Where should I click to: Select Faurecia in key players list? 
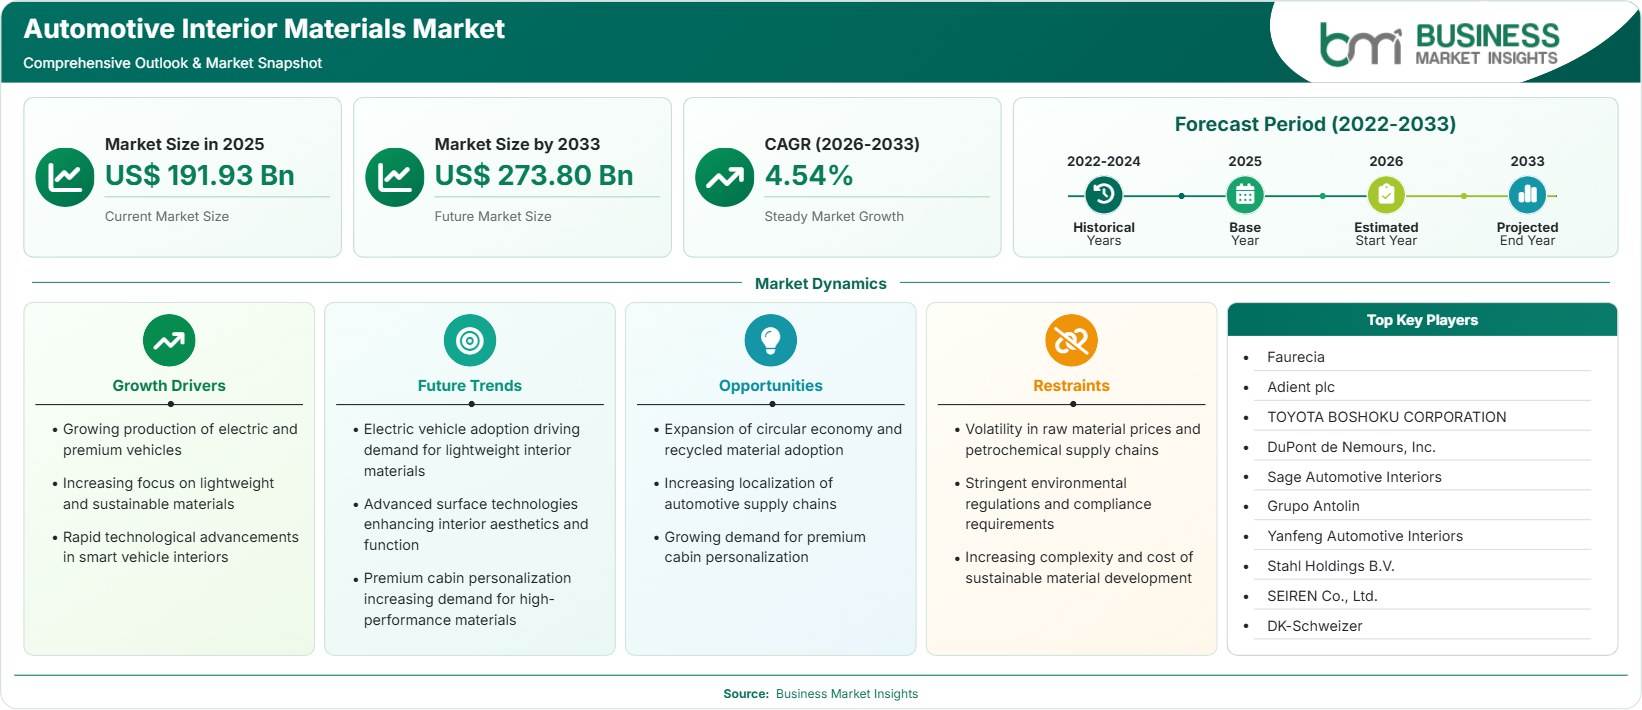coord(1295,357)
